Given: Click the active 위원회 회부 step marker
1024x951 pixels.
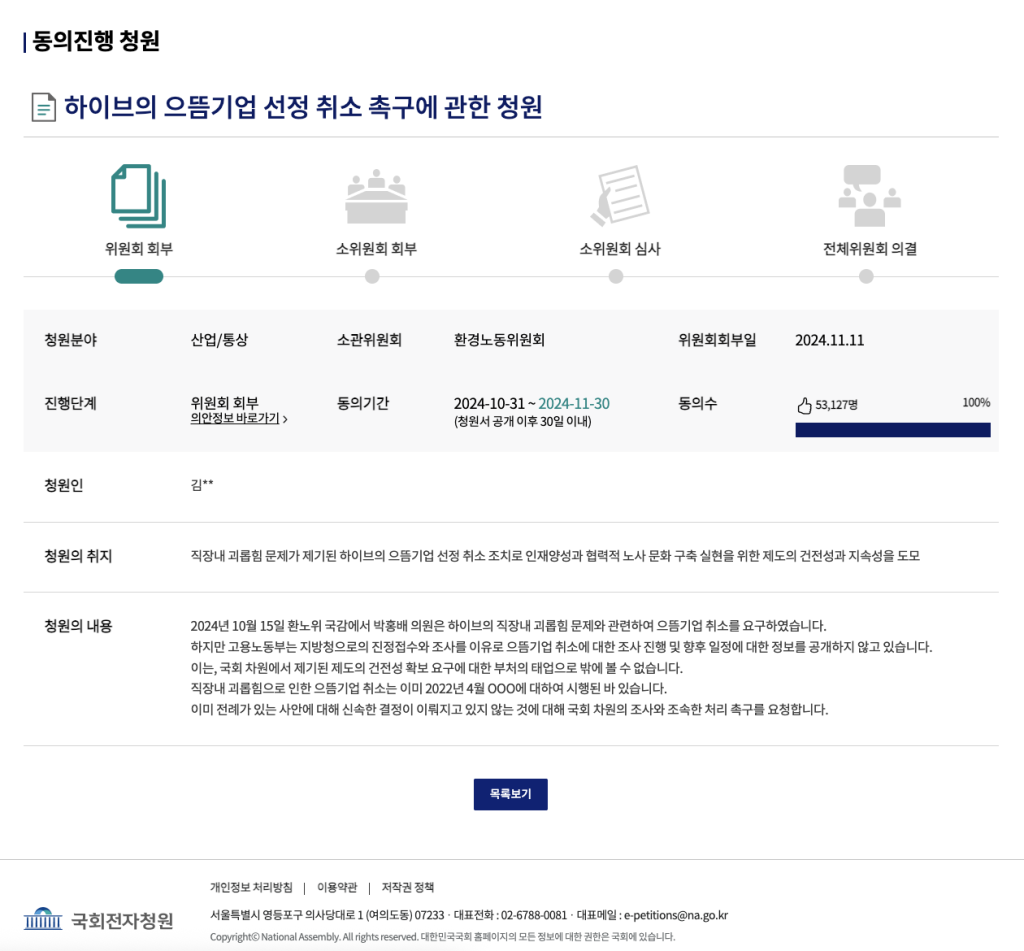Looking at the screenshot, I should (138, 276).
